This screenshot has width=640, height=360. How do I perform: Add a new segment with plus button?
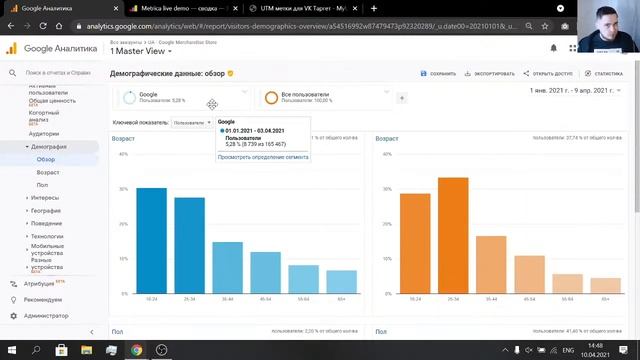pyautogui.click(x=402, y=98)
